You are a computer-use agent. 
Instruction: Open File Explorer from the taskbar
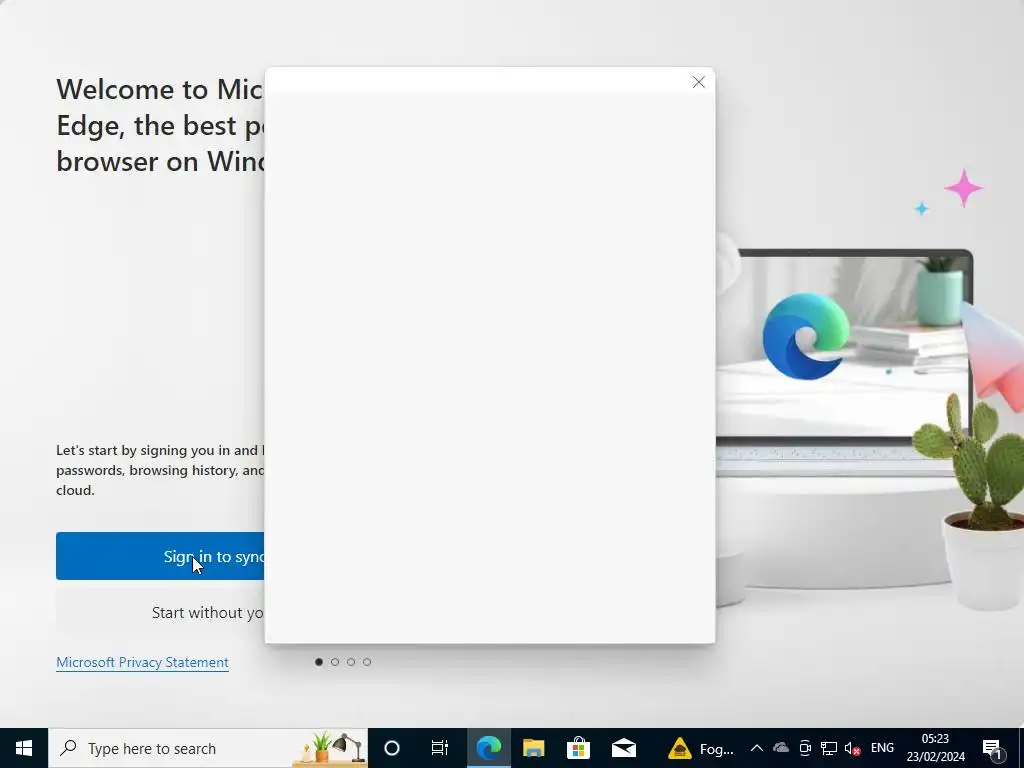click(534, 748)
